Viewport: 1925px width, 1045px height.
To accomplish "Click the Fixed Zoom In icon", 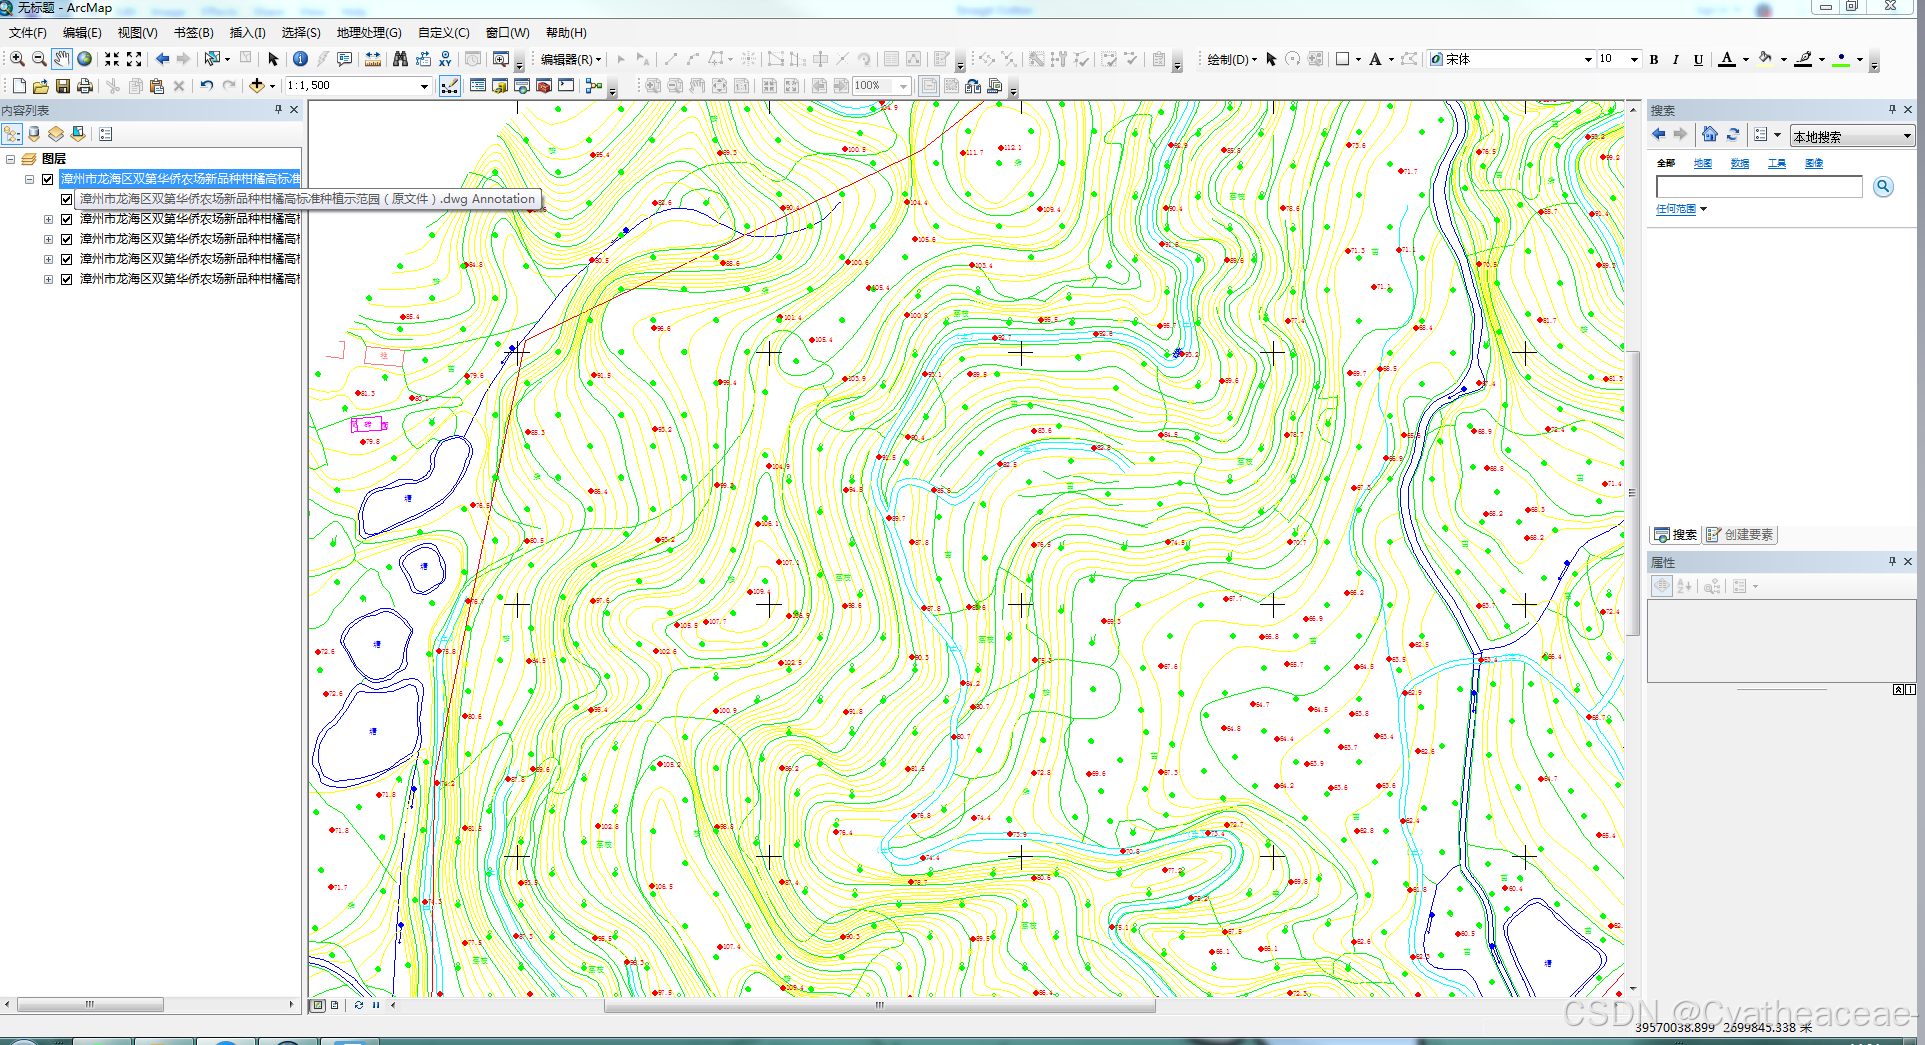I will [112, 59].
